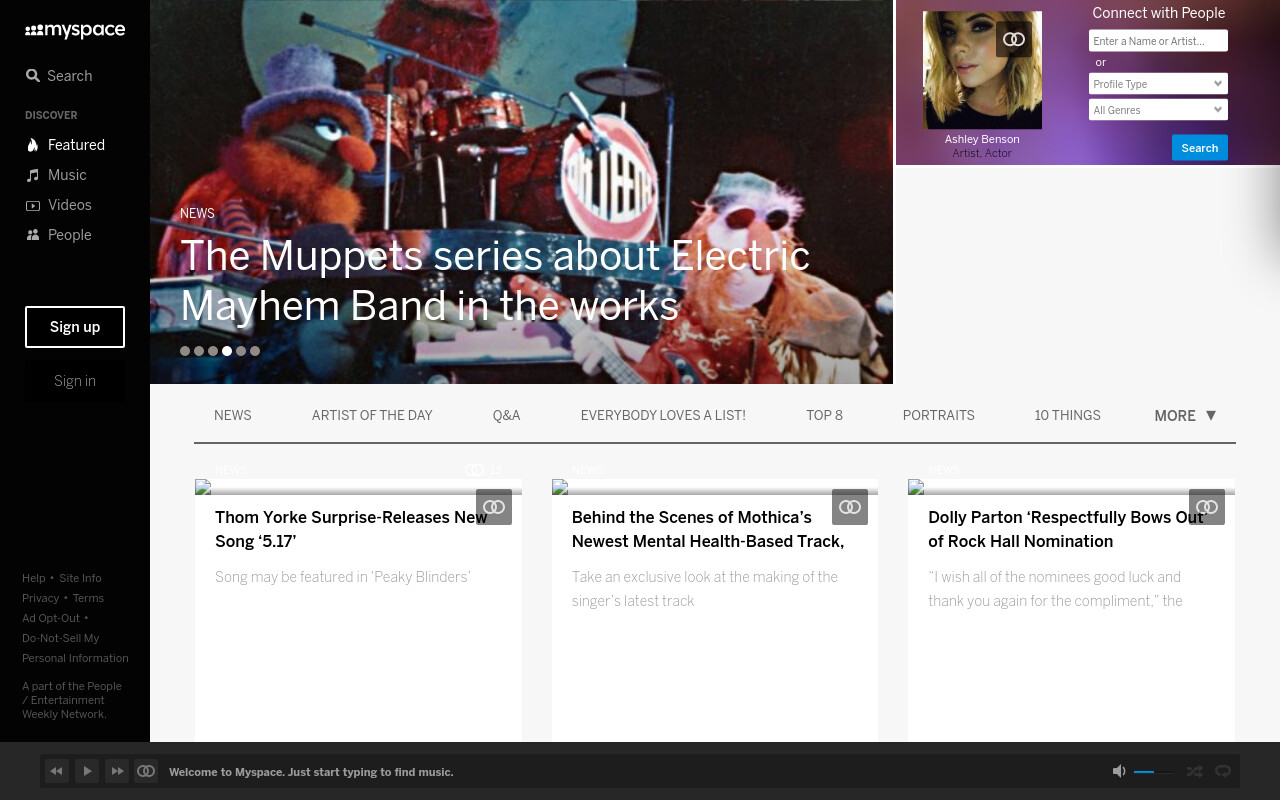Open the Music section
Viewport: 1280px width, 800px height.
(56, 175)
